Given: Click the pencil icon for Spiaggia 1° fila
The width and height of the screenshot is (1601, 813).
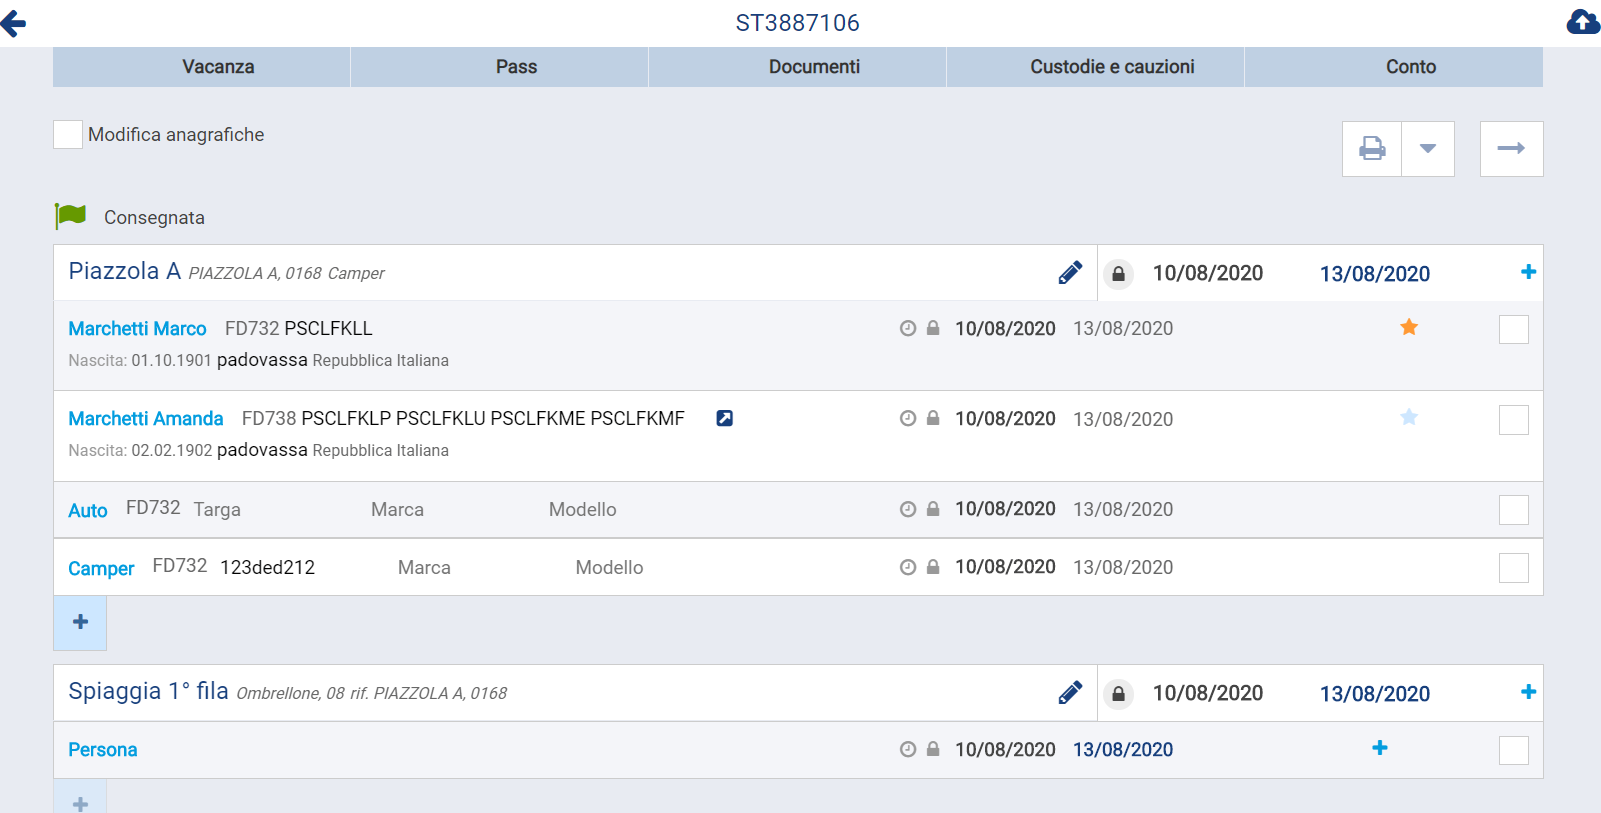Looking at the screenshot, I should point(1070,693).
